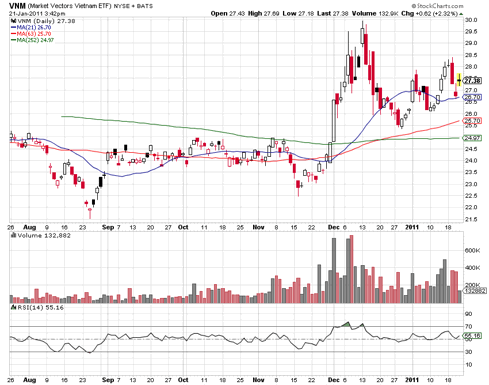Click the Volume 132,882 panel label
The height and width of the screenshot is (385, 489).
44,235
